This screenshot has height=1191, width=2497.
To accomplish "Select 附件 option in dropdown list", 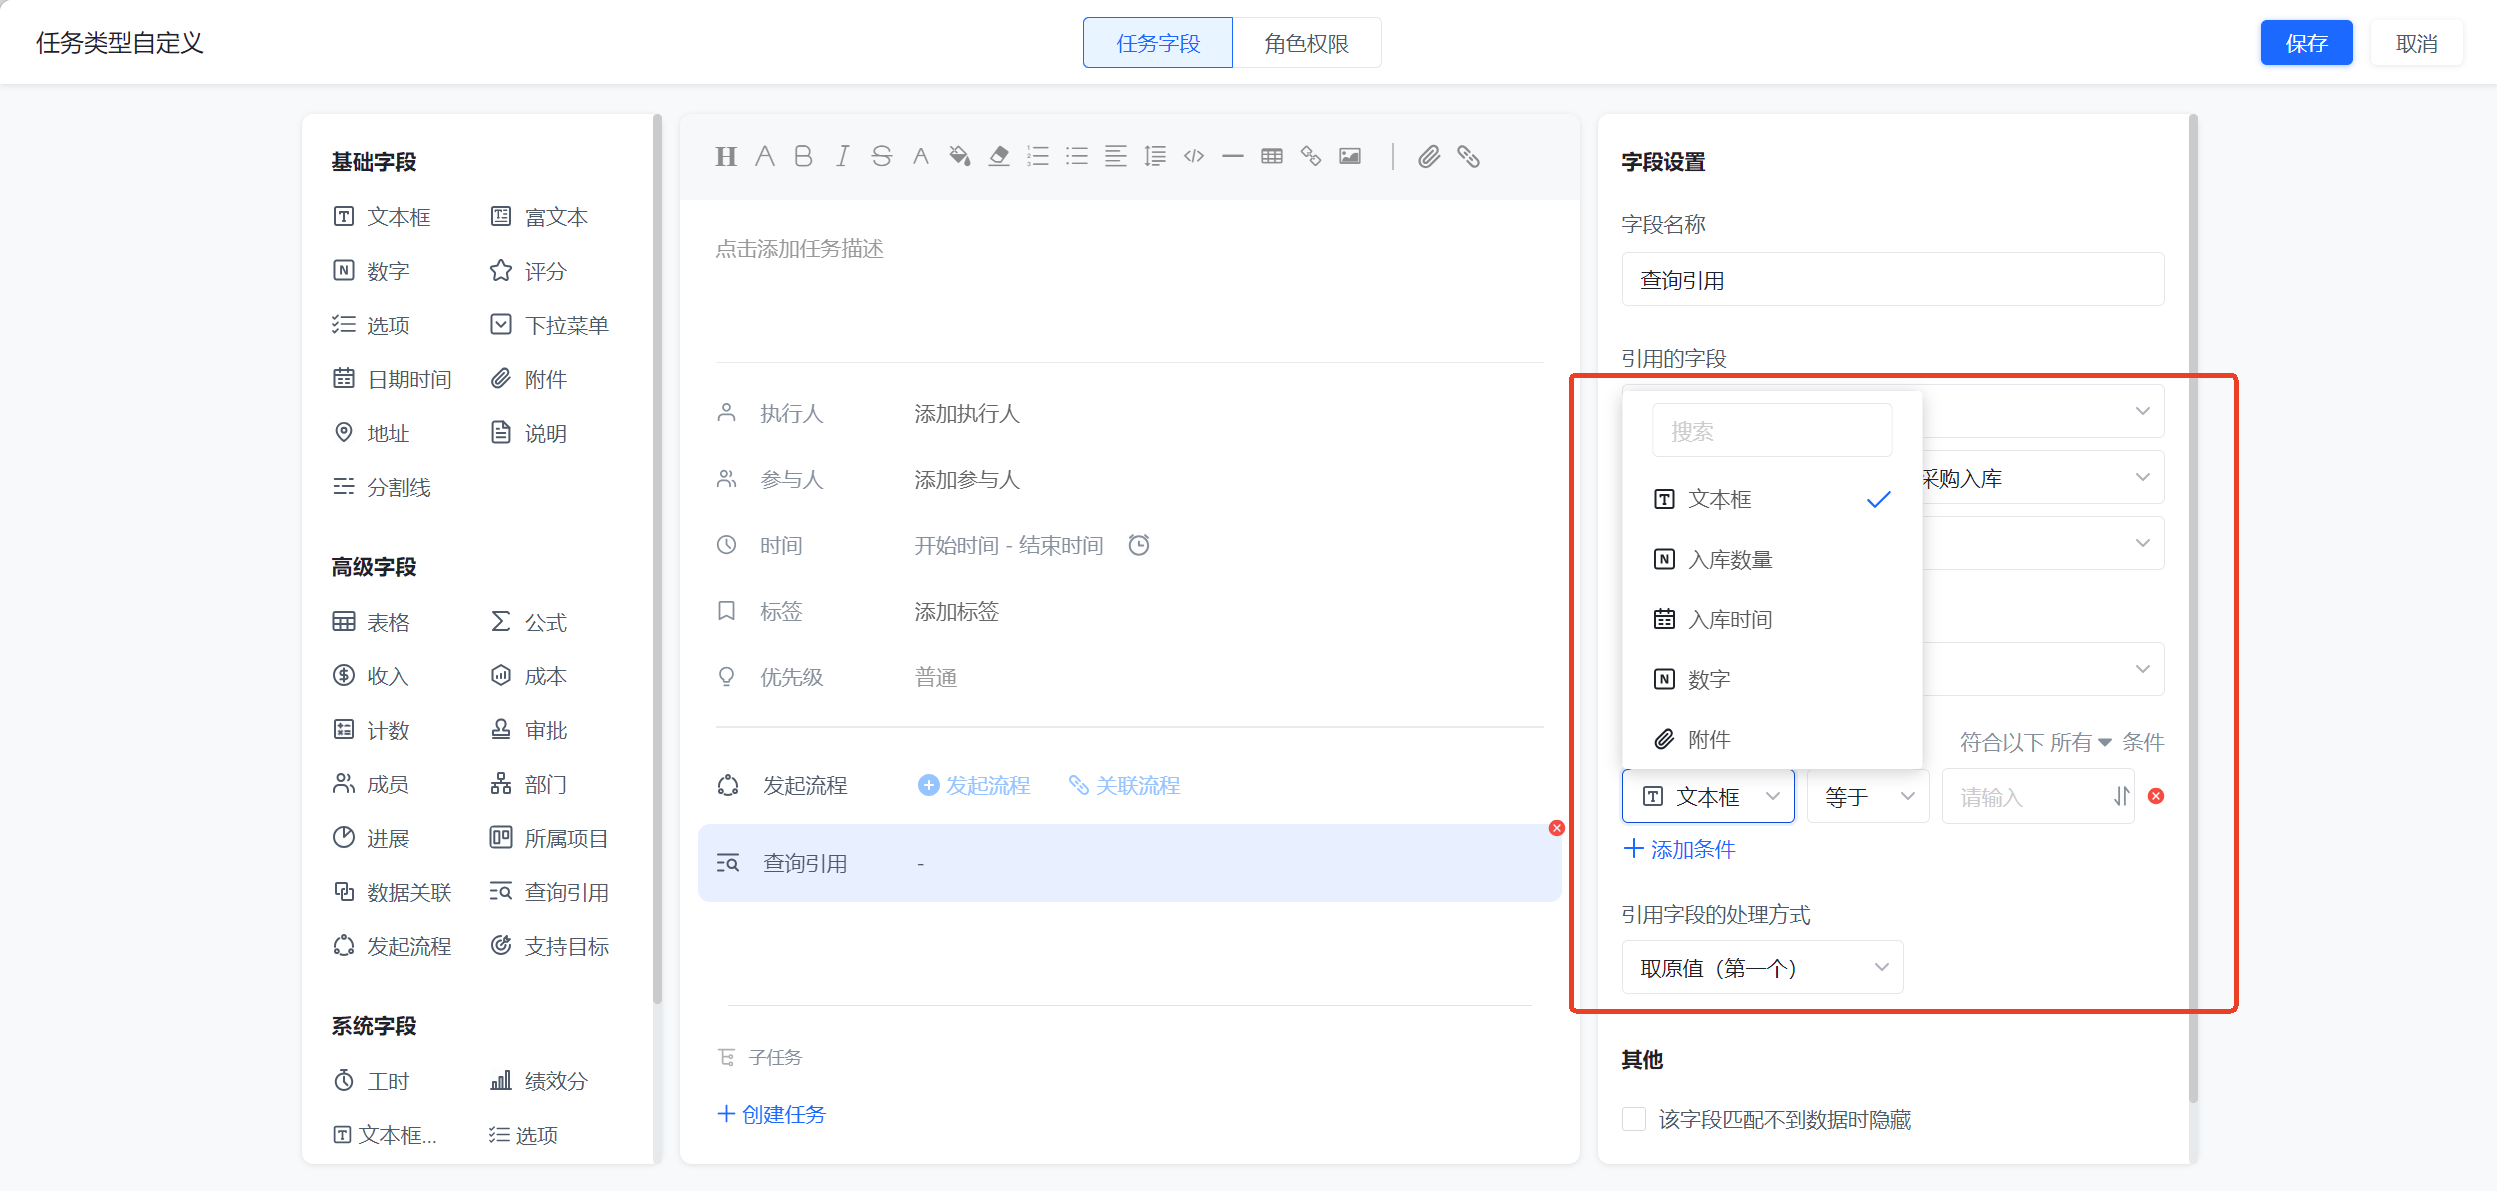I will coord(1772,739).
